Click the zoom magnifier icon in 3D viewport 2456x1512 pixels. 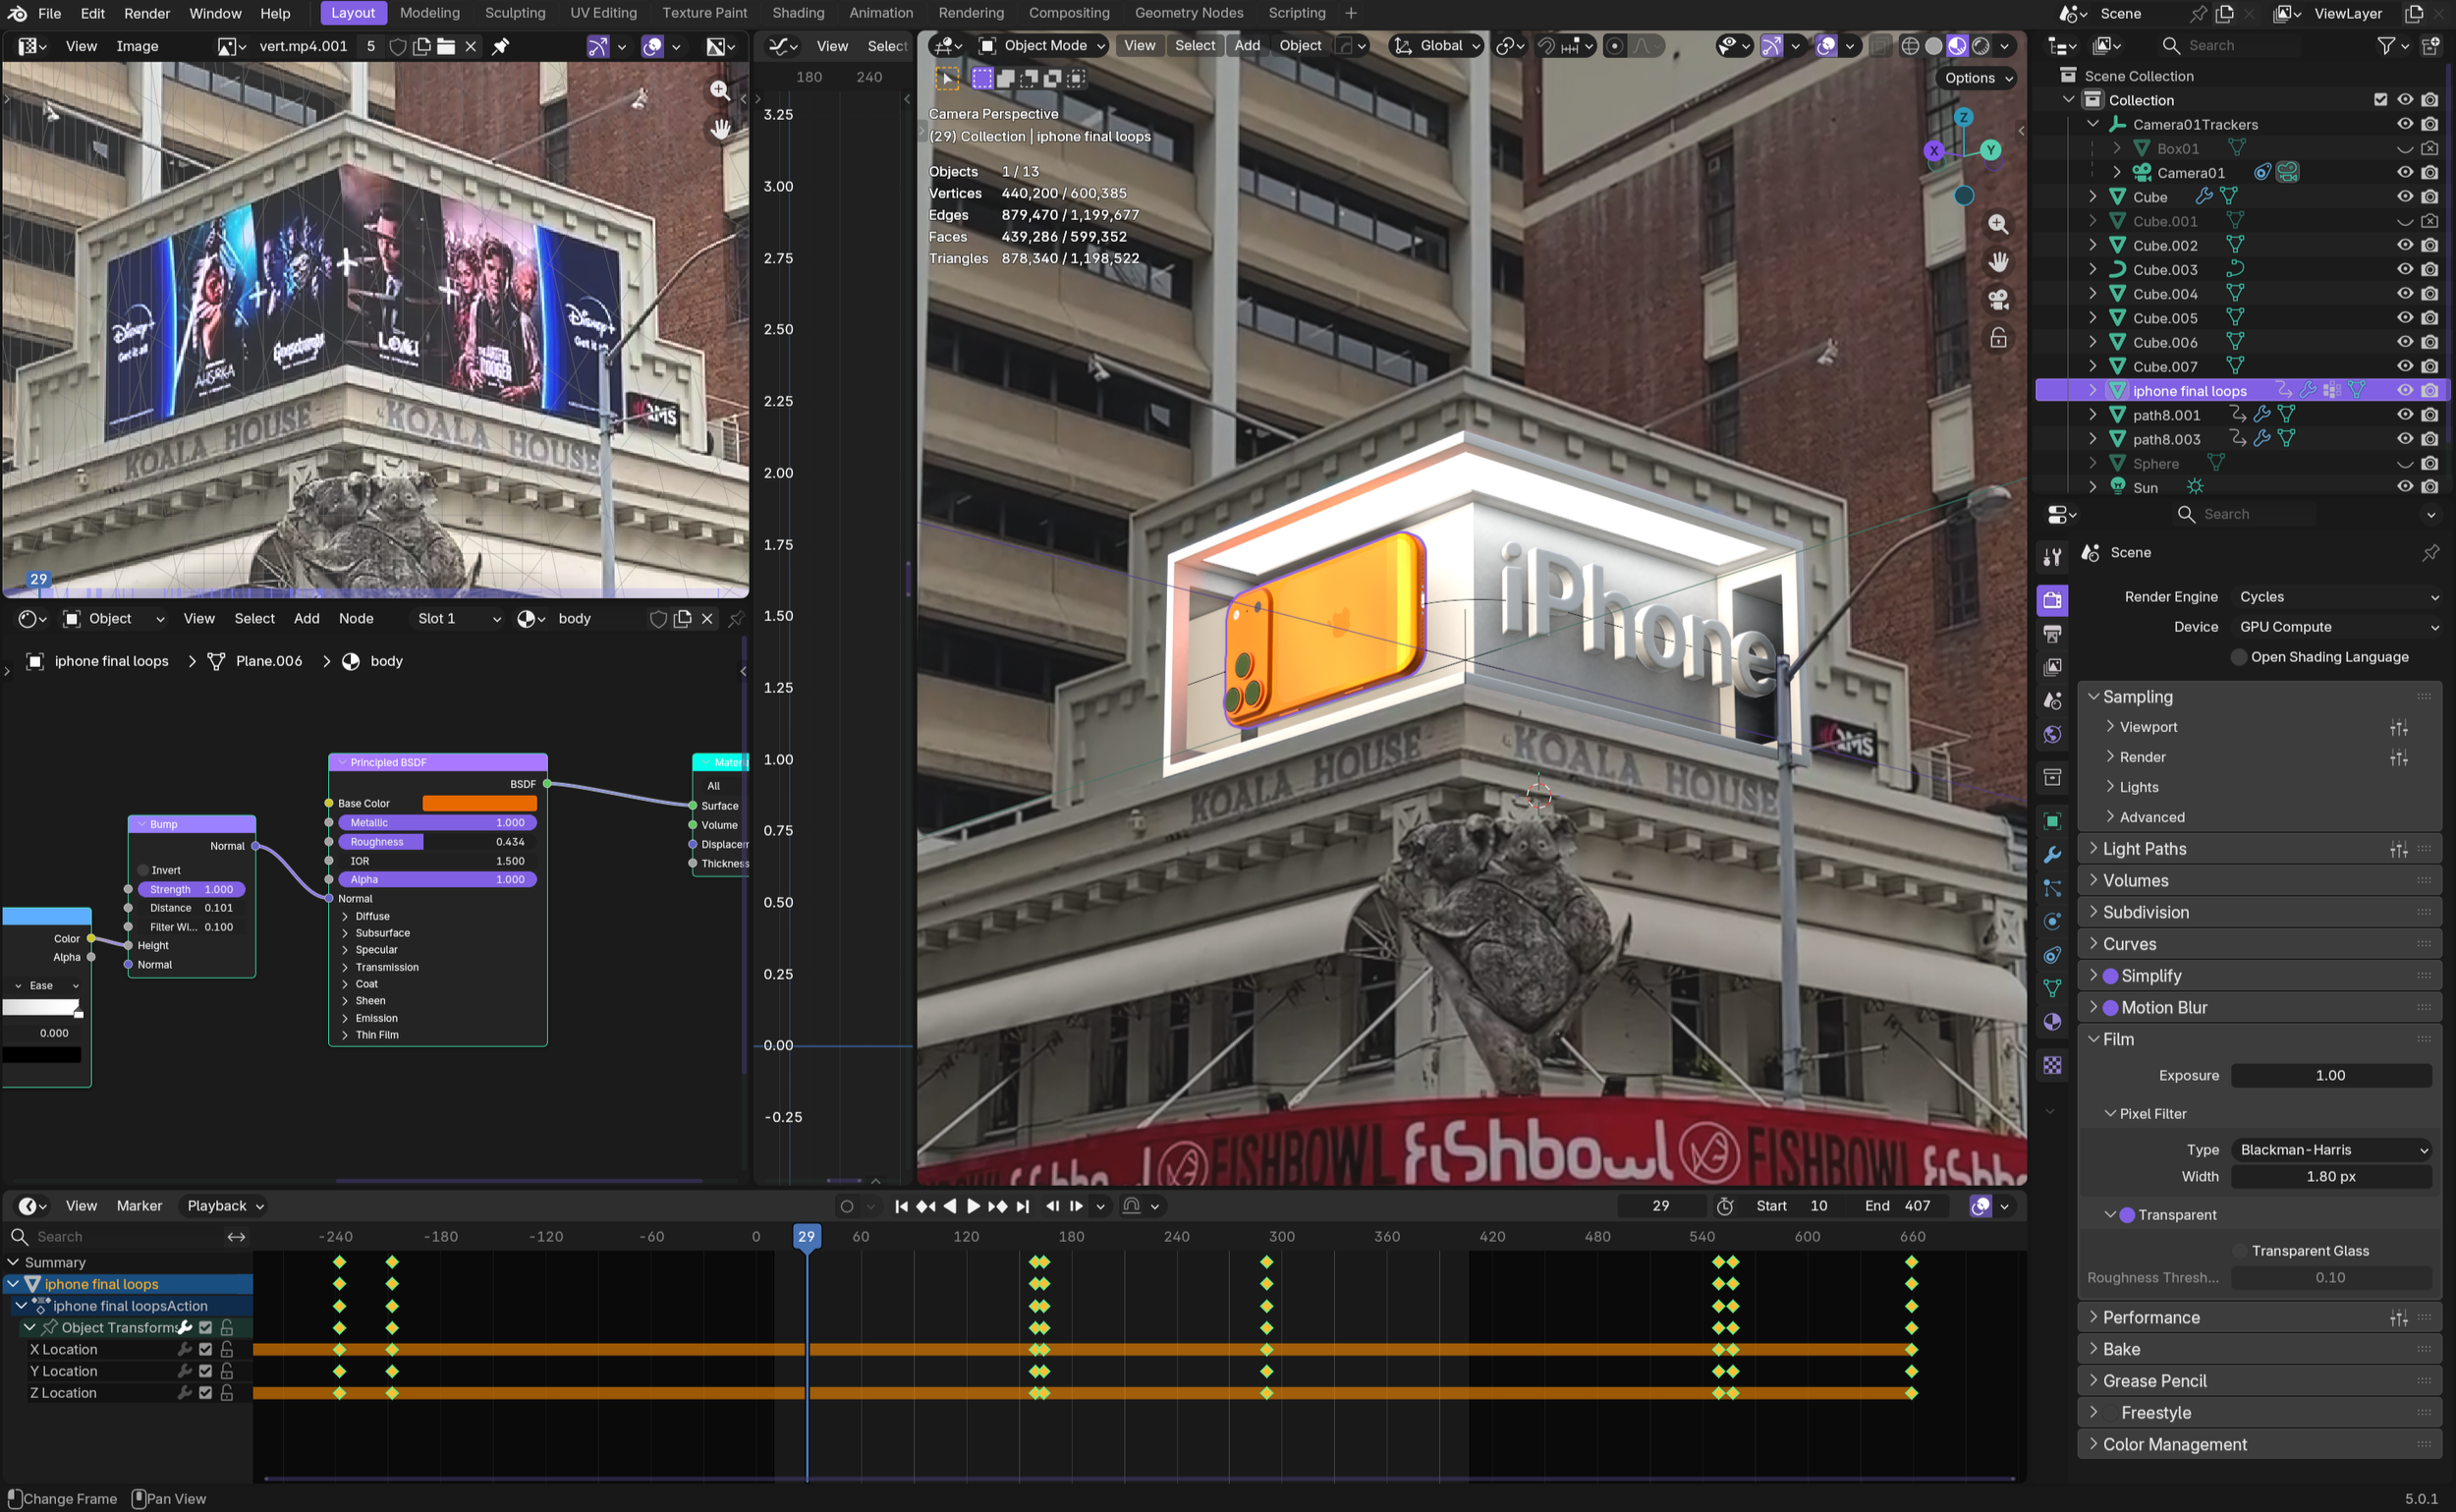1997,224
